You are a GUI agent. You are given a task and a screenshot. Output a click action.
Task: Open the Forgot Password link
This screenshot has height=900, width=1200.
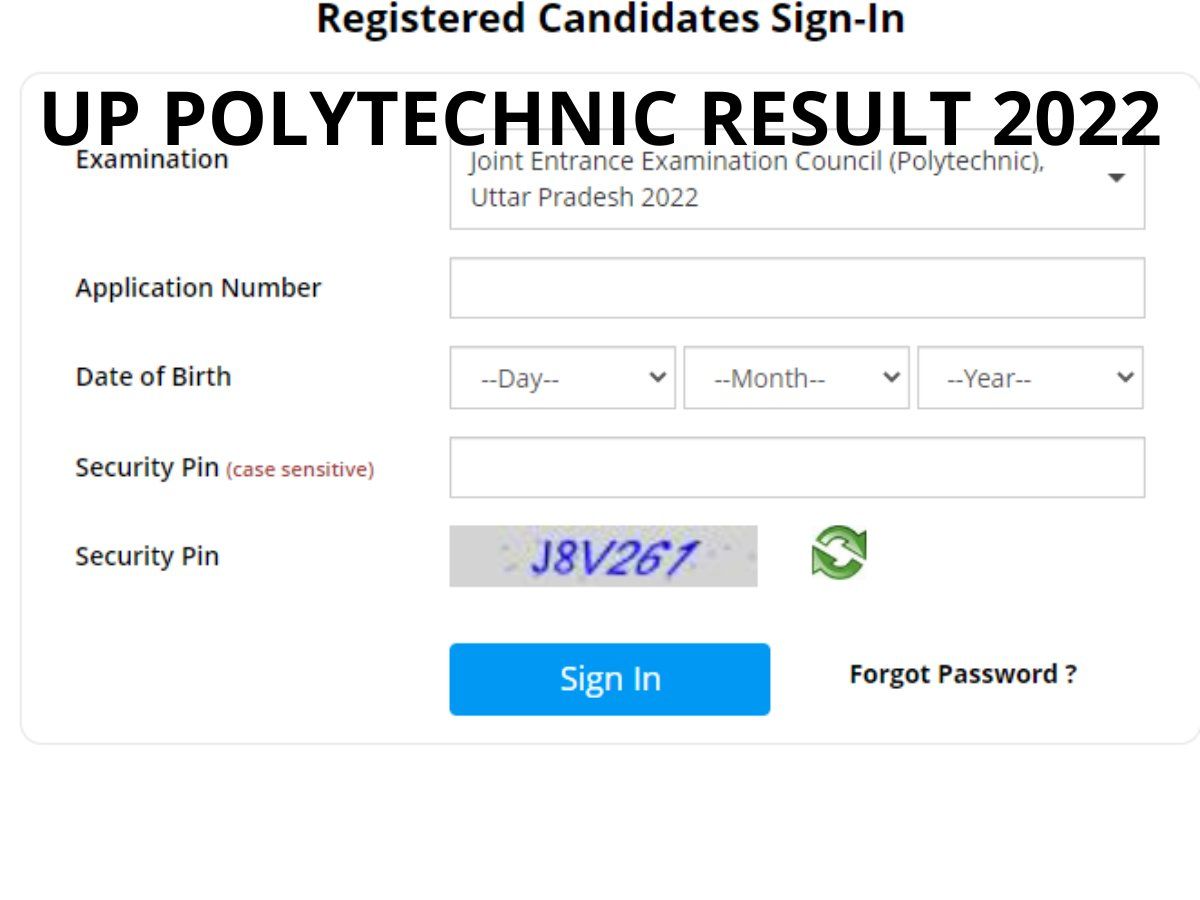tap(963, 673)
